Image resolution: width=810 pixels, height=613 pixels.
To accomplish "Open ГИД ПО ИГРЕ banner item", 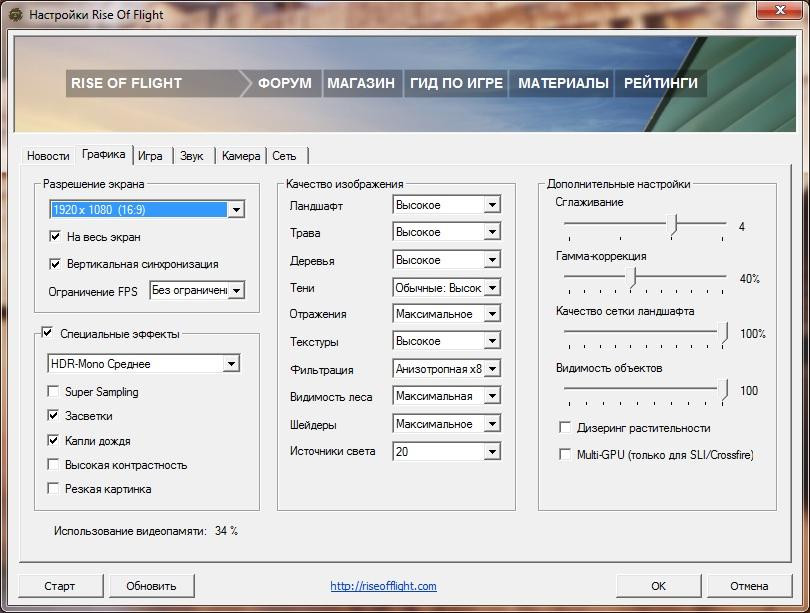I will [x=456, y=83].
